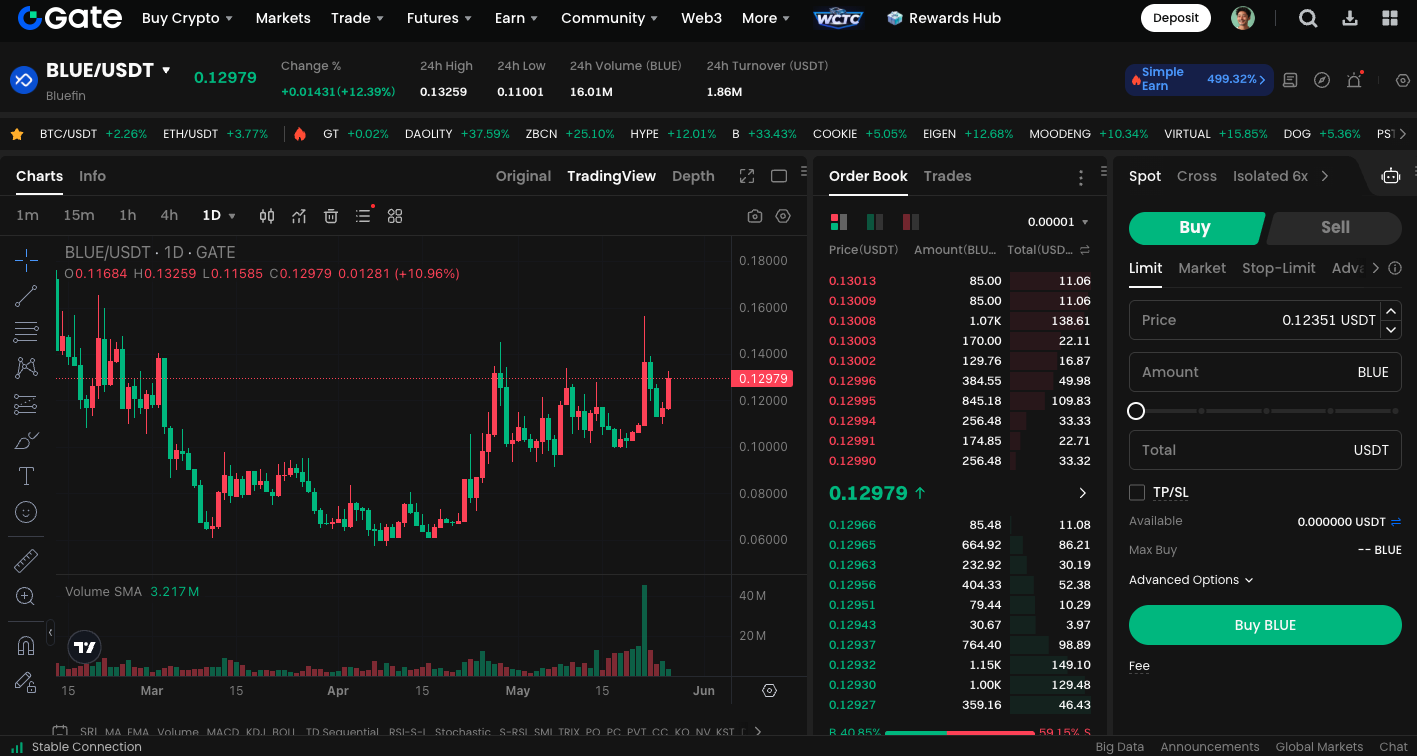Expand the Futures menu

440,18
